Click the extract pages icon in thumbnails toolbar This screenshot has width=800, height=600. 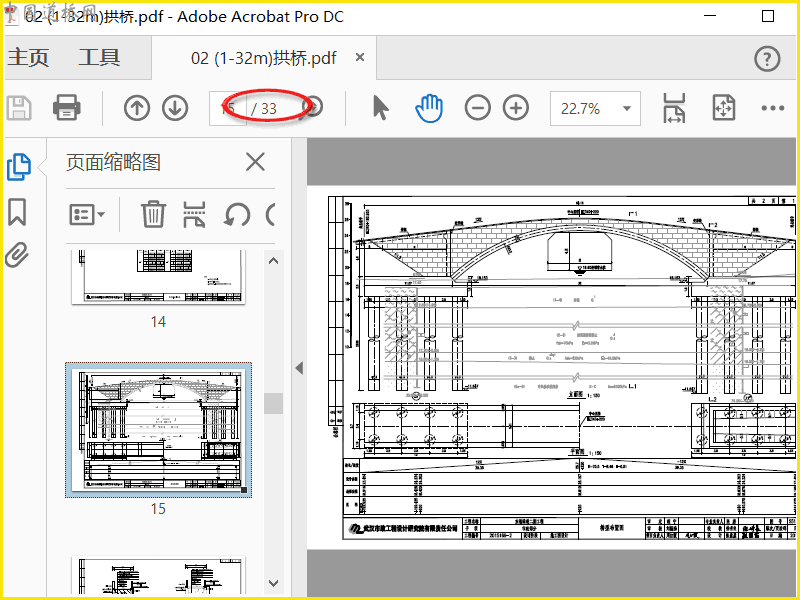tap(194, 214)
